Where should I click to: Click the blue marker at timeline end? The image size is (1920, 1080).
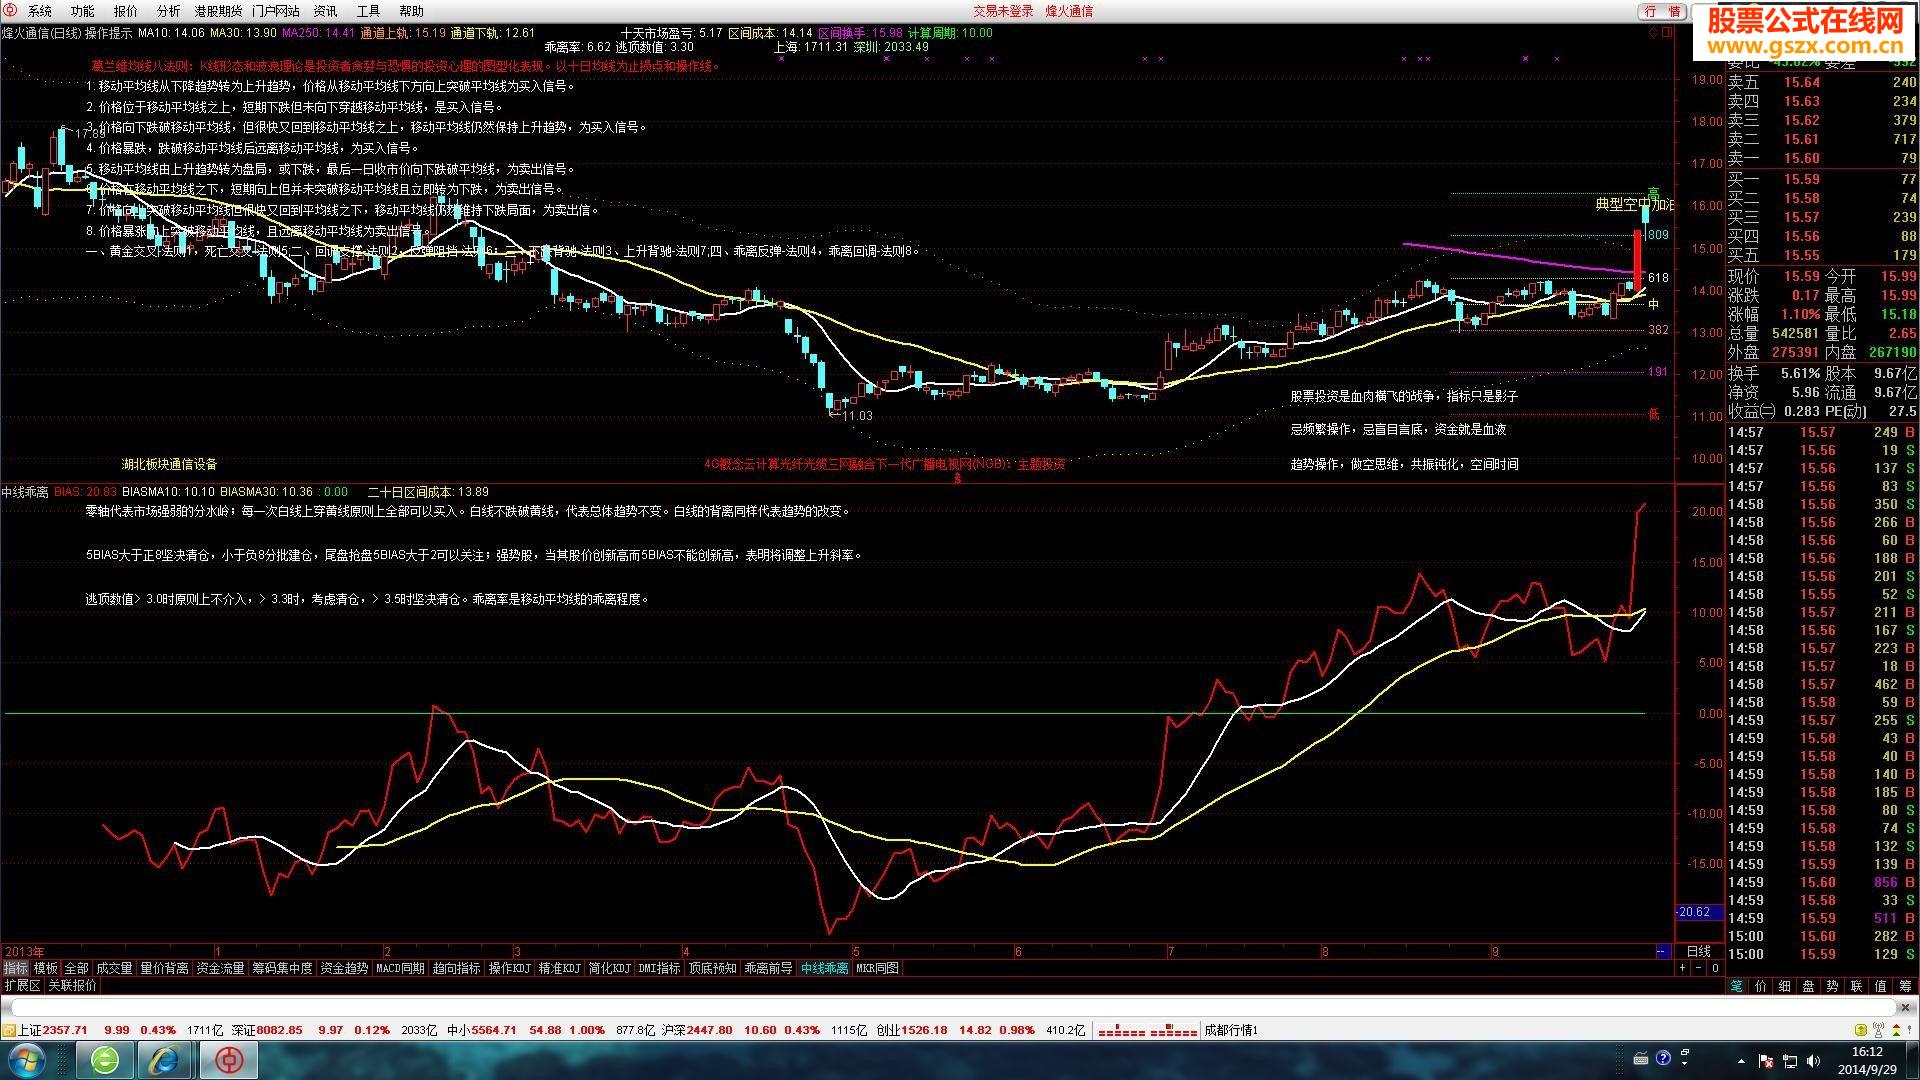pyautogui.click(x=1664, y=951)
